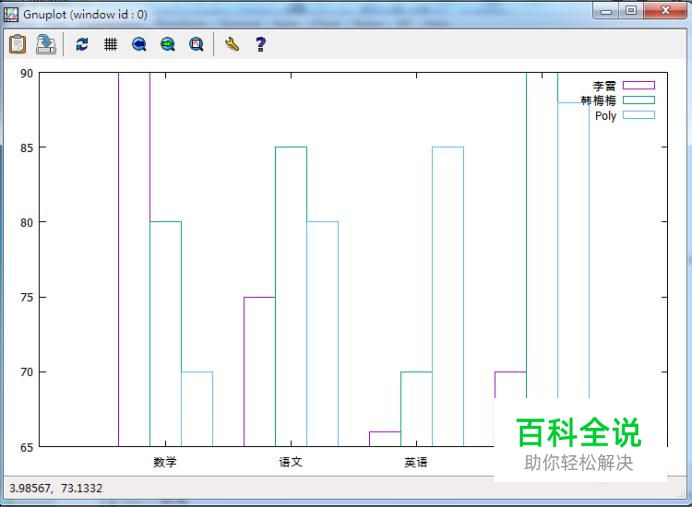Click the 李雷 legend label text

point(604,86)
